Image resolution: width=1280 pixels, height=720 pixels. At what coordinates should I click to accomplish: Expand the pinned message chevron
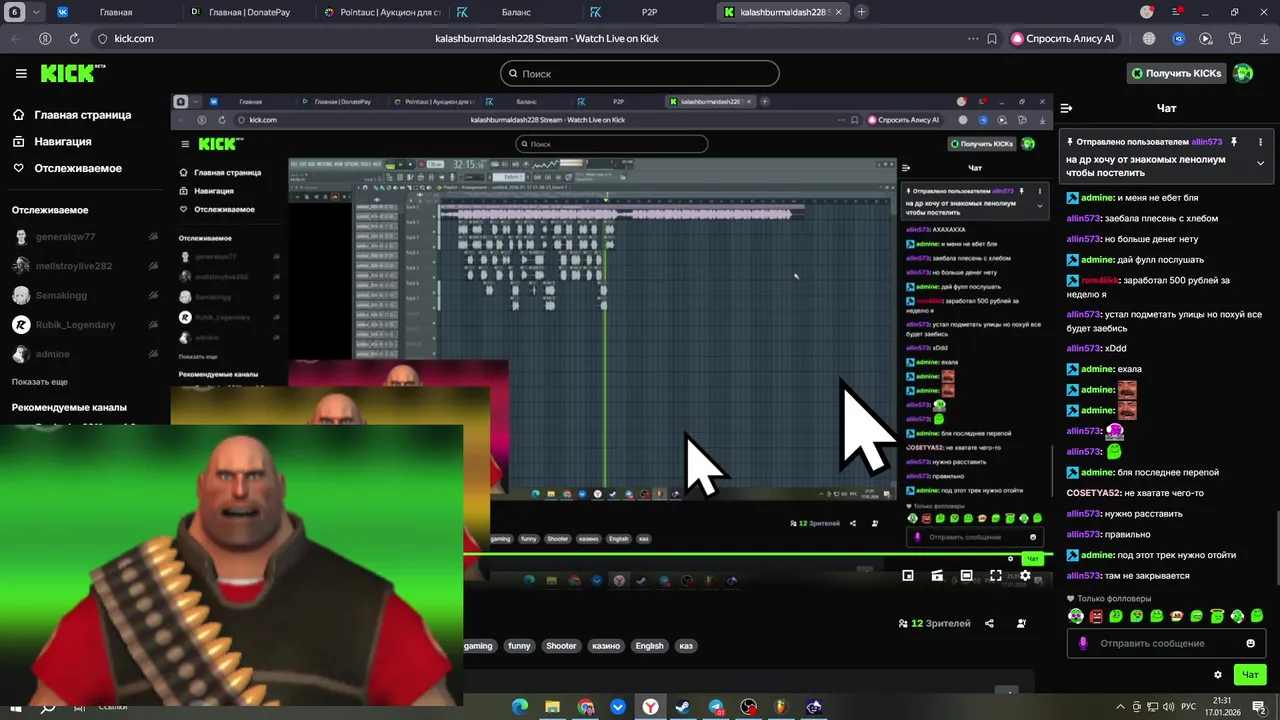(1260, 163)
